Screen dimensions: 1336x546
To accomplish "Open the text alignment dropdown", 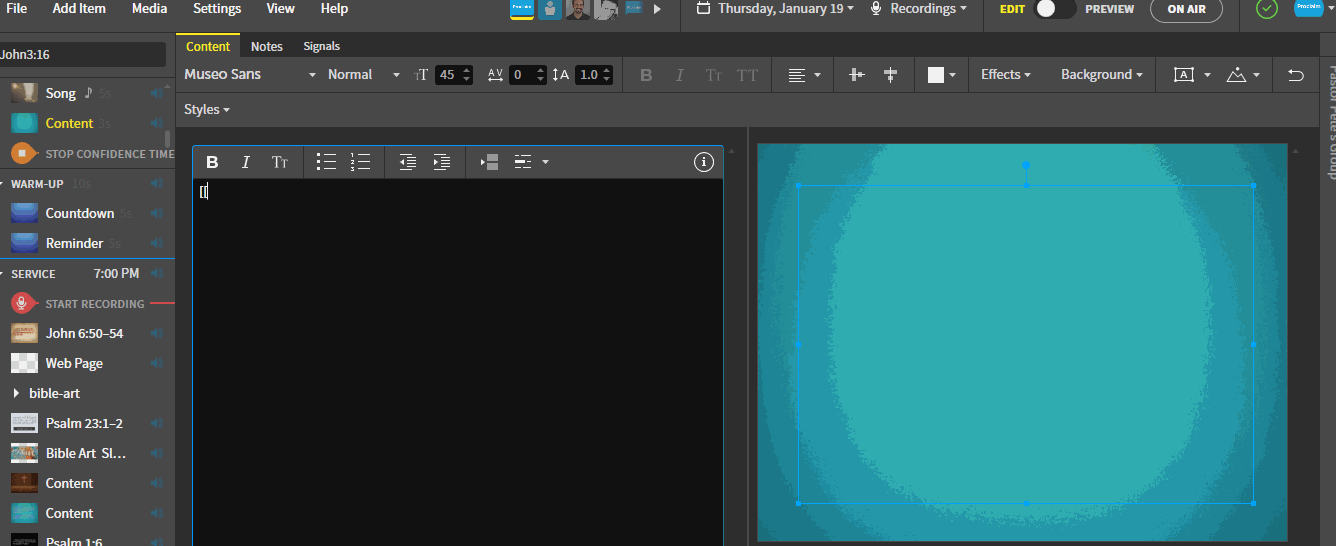I will point(804,75).
